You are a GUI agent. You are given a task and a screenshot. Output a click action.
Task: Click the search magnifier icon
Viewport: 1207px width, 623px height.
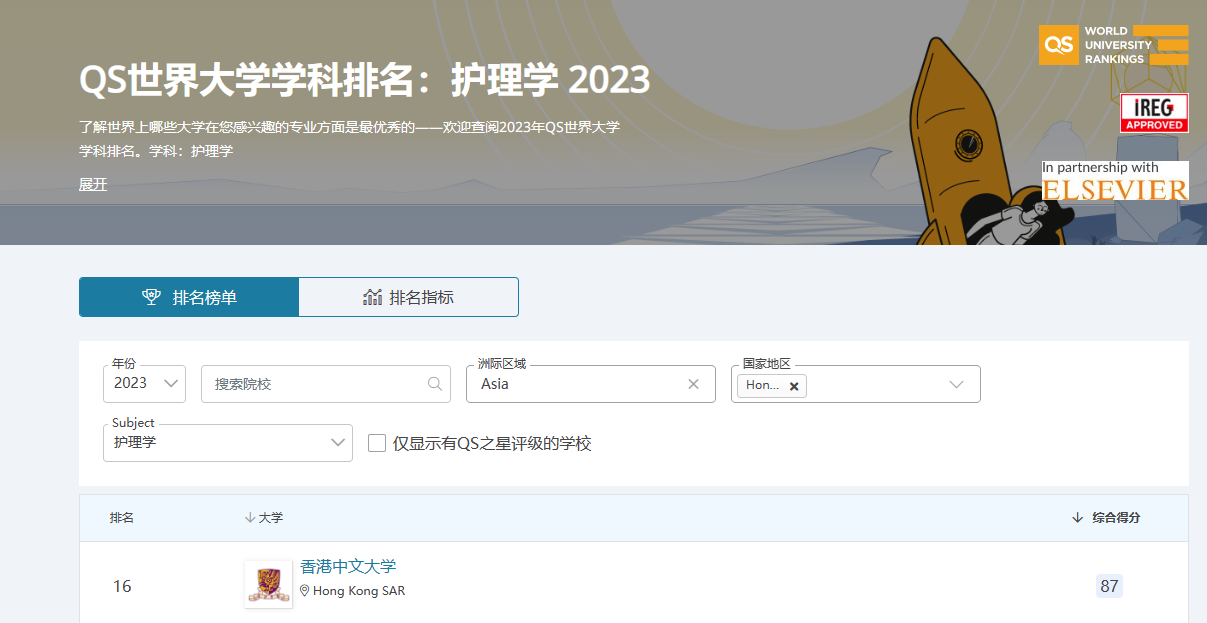pos(435,383)
